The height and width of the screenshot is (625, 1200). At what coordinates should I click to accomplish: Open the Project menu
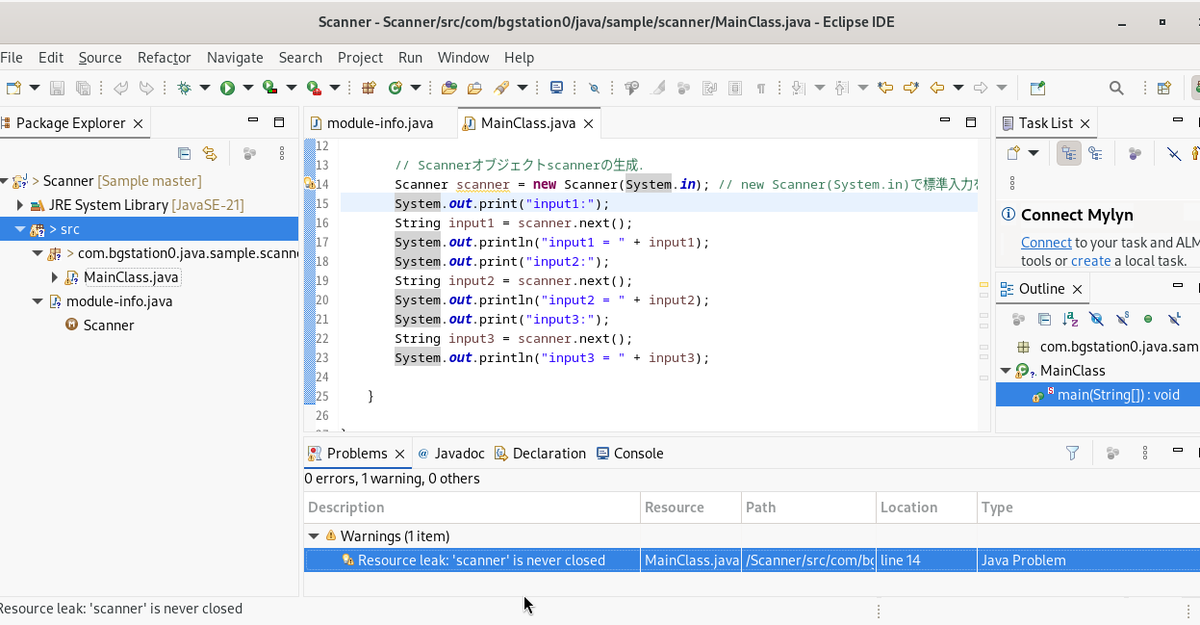pyautogui.click(x=360, y=57)
